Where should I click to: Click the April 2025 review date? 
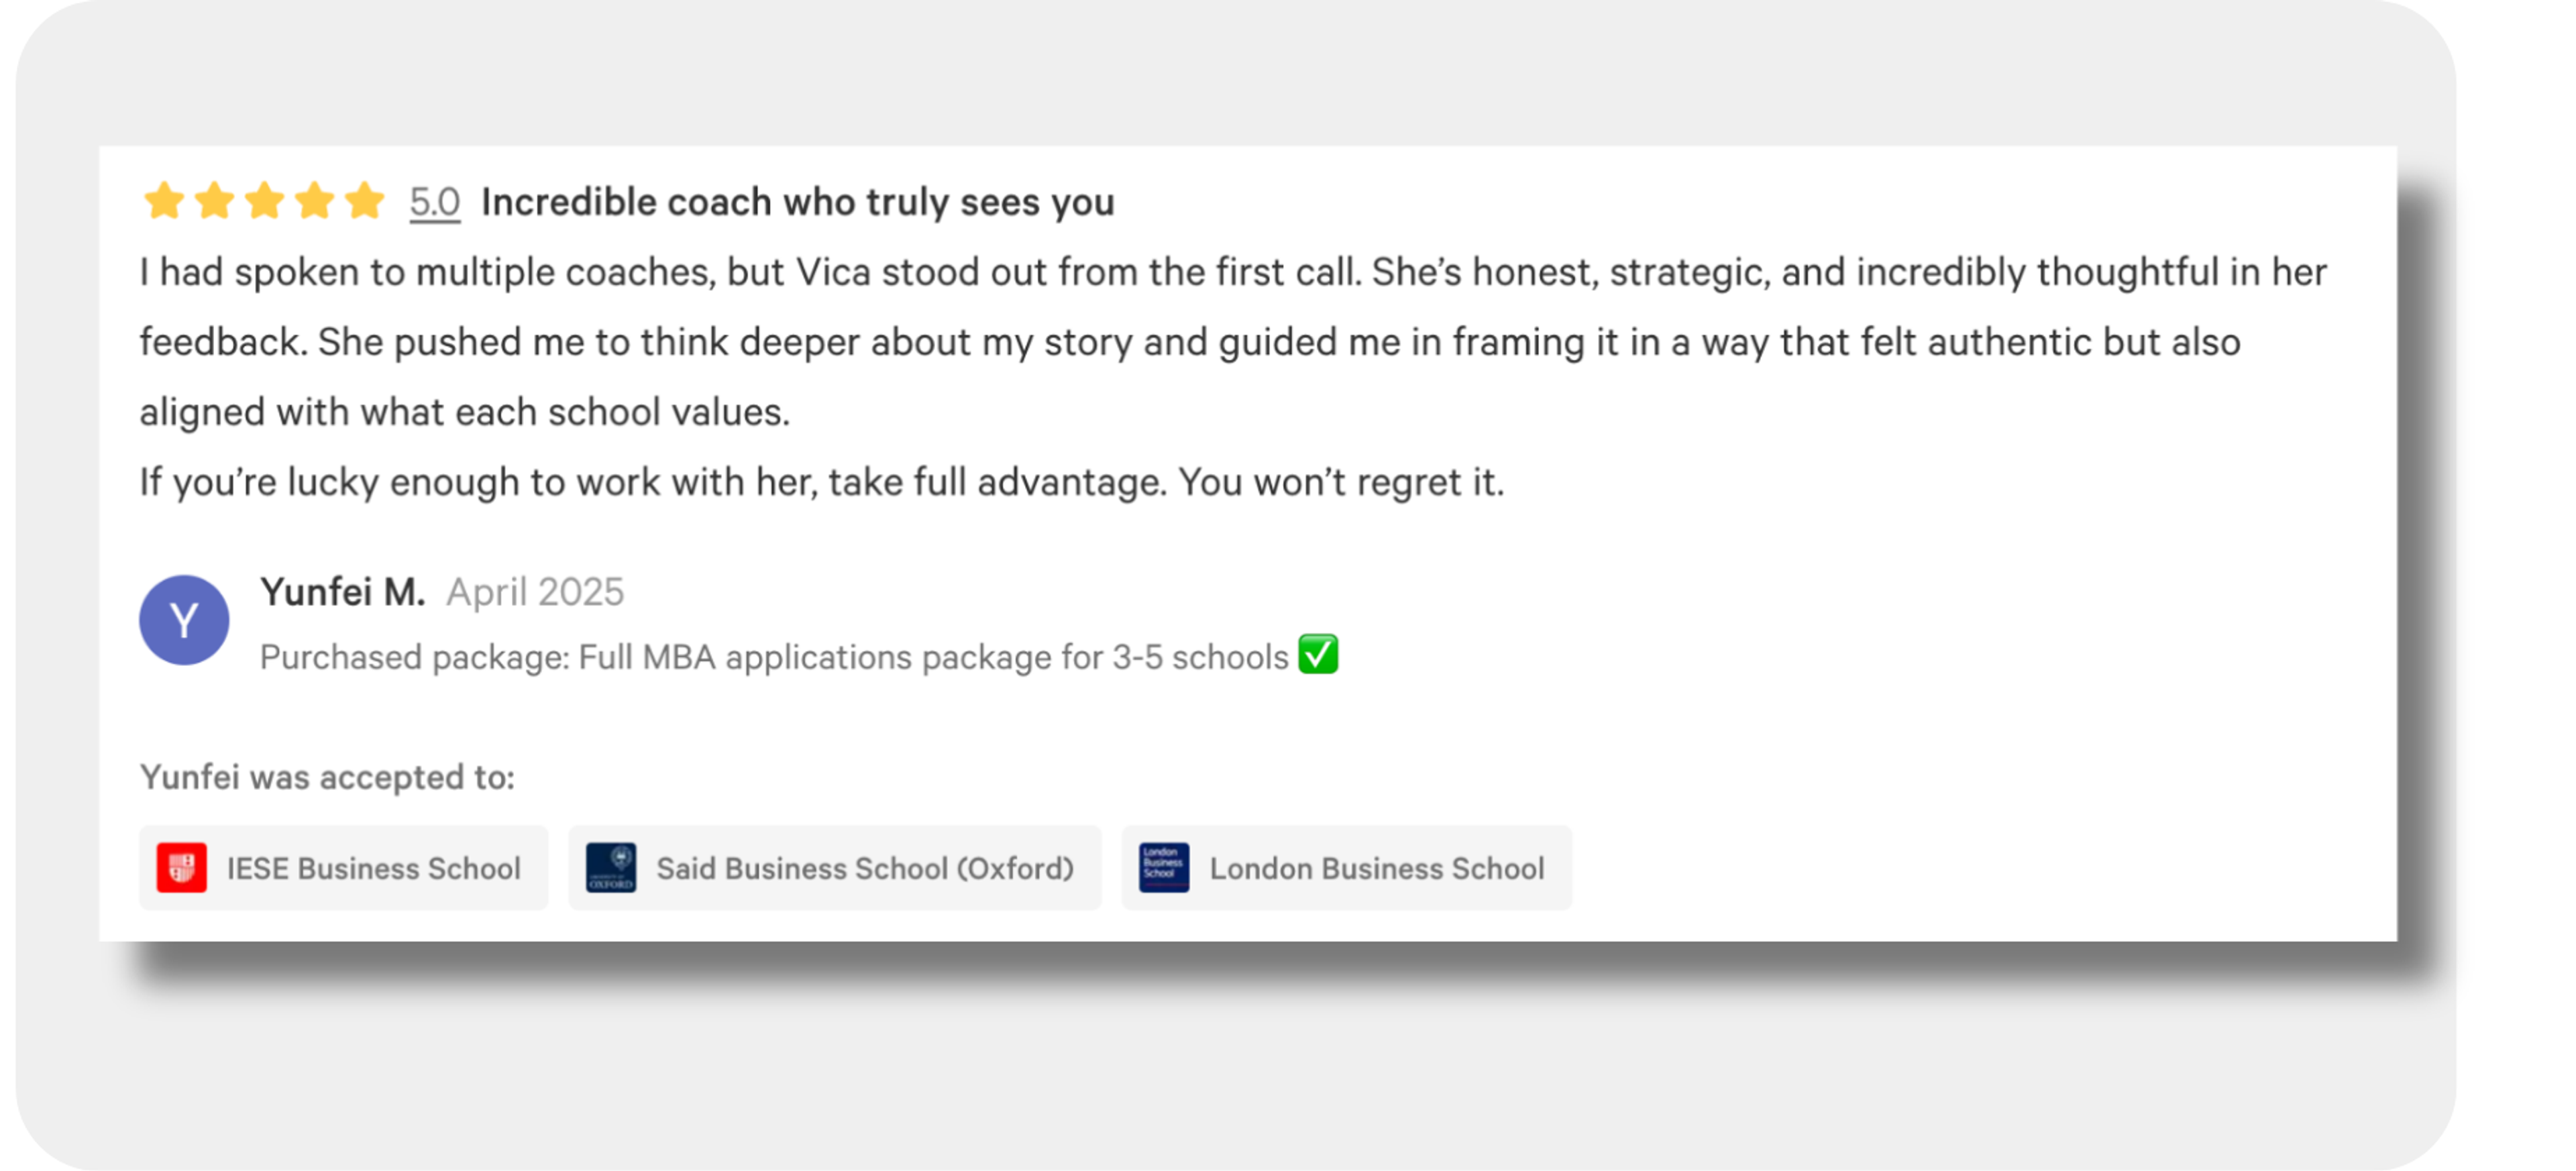tap(535, 592)
